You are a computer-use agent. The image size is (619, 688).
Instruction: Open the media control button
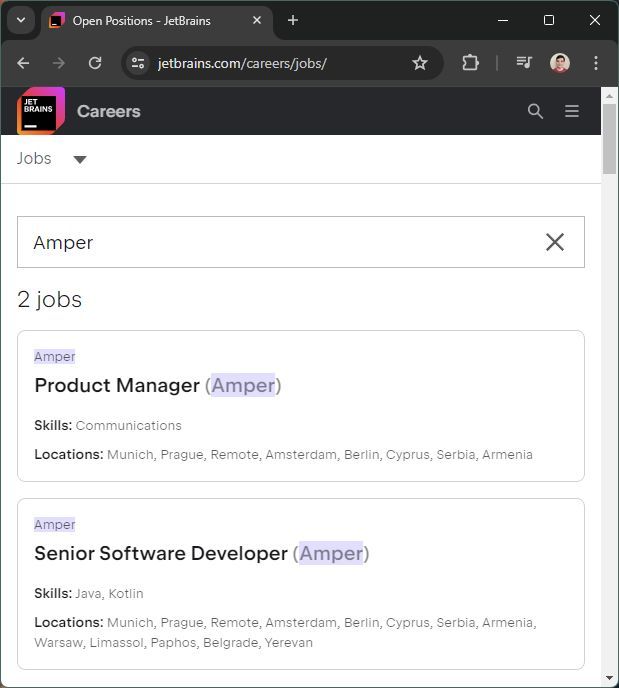click(524, 63)
